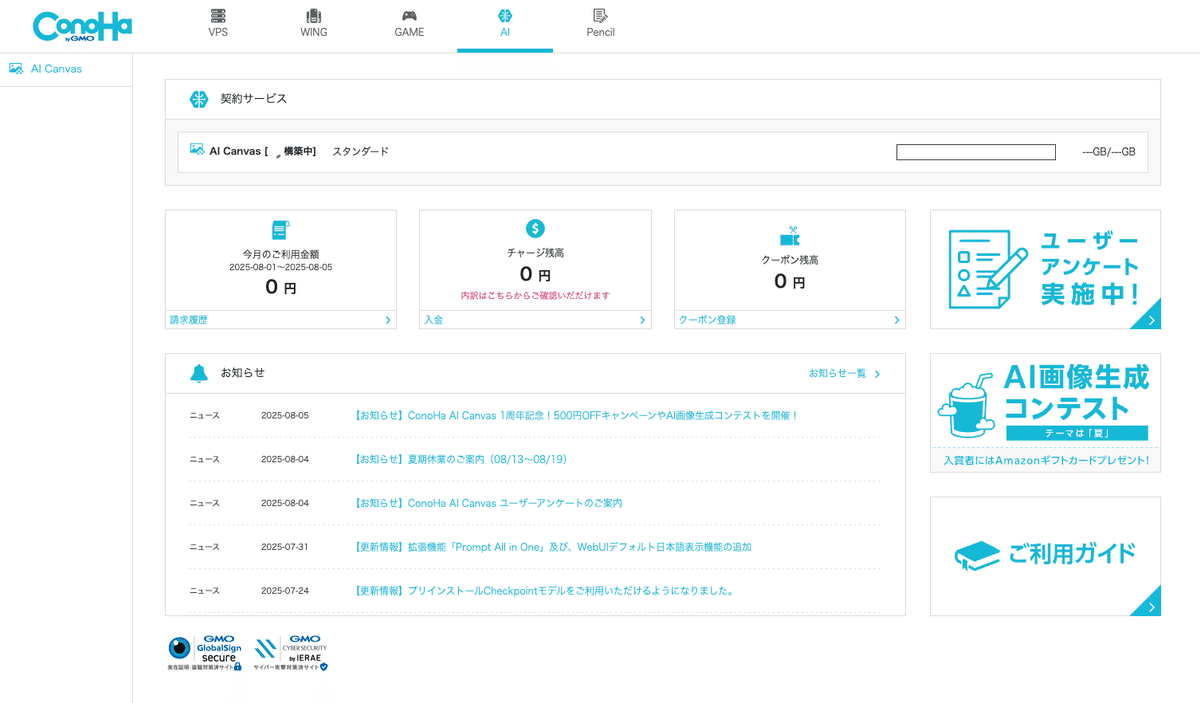Click the AI Canvas service row icon

[x=197, y=149]
